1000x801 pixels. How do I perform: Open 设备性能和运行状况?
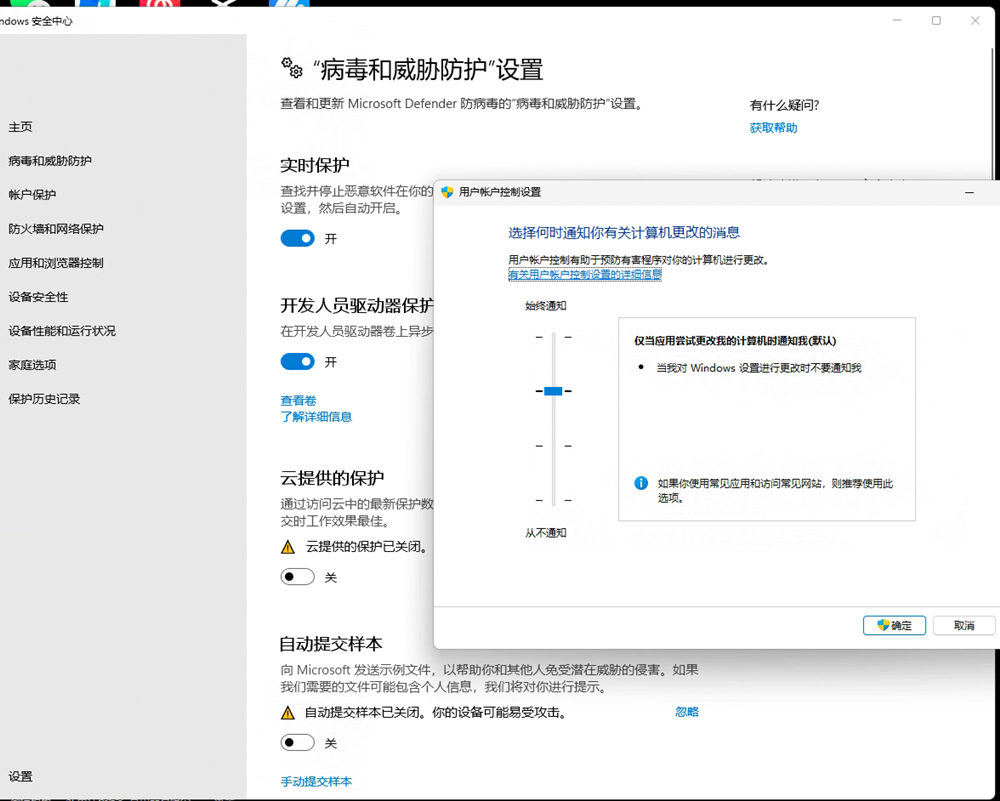pyautogui.click(x=62, y=330)
